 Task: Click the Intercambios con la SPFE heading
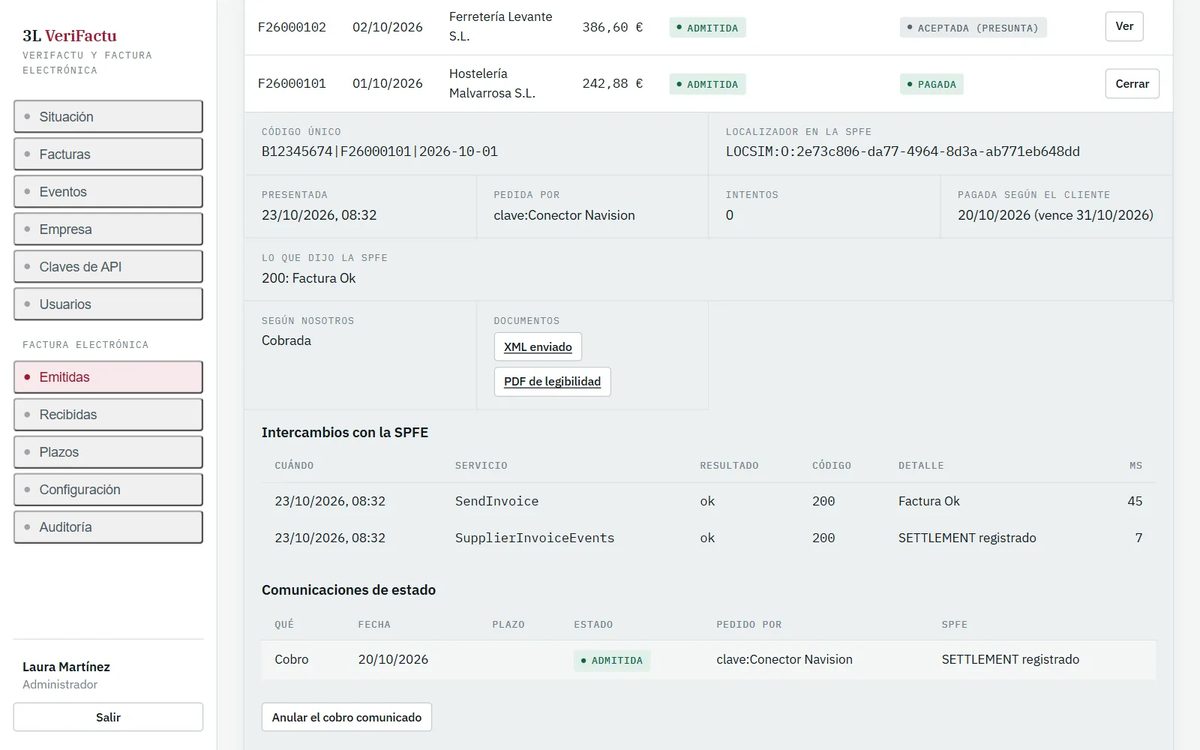click(345, 433)
